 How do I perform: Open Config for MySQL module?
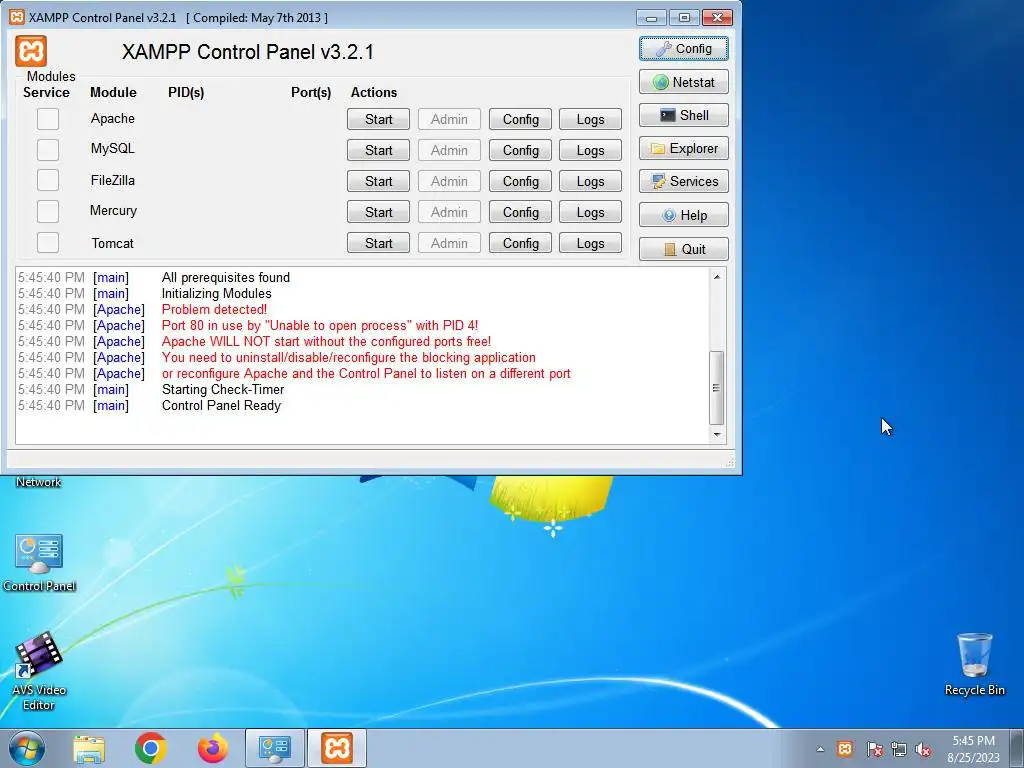tap(520, 150)
